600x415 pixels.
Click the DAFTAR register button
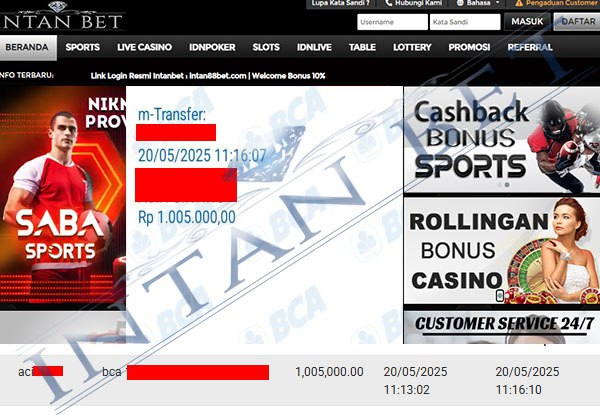click(577, 21)
